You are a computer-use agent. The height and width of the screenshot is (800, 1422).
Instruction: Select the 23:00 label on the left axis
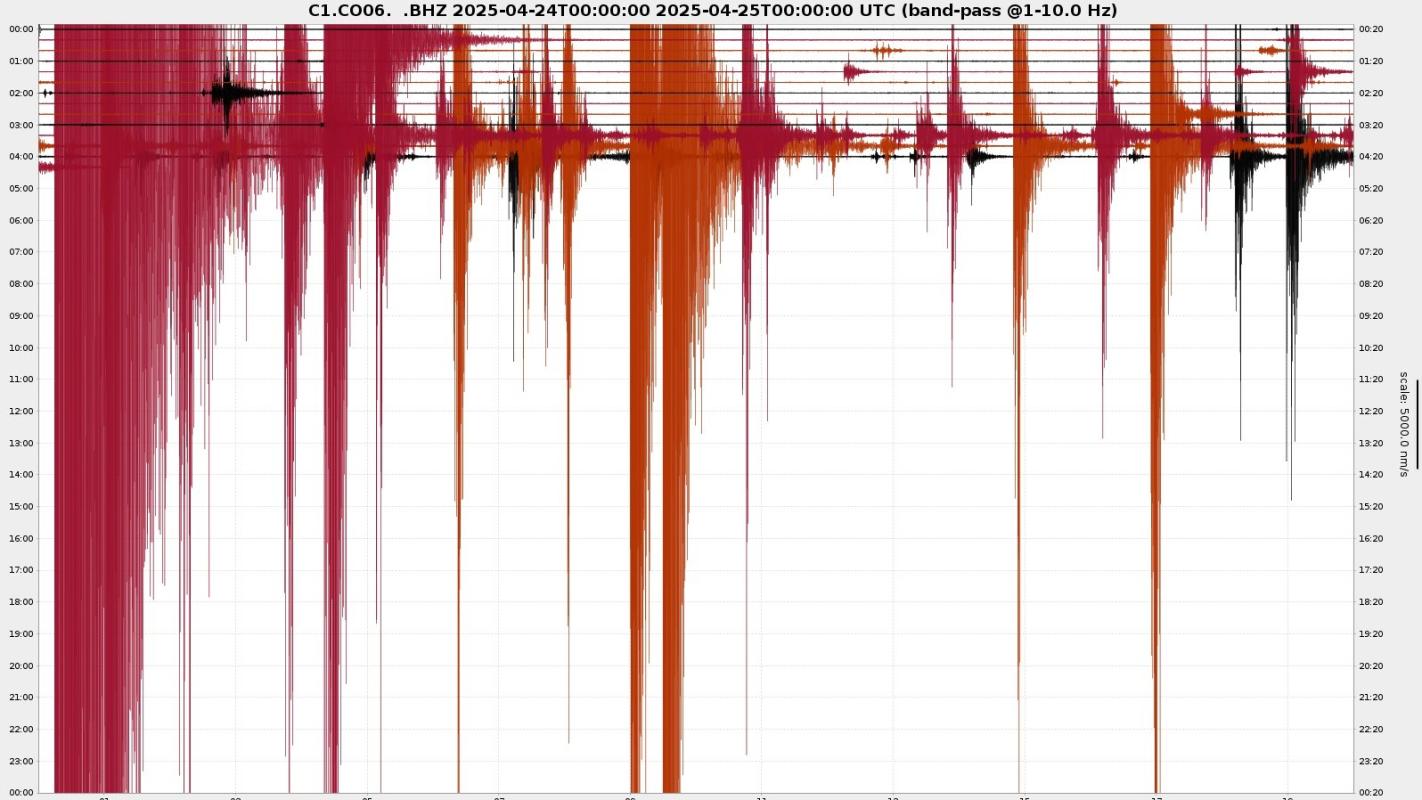21,761
